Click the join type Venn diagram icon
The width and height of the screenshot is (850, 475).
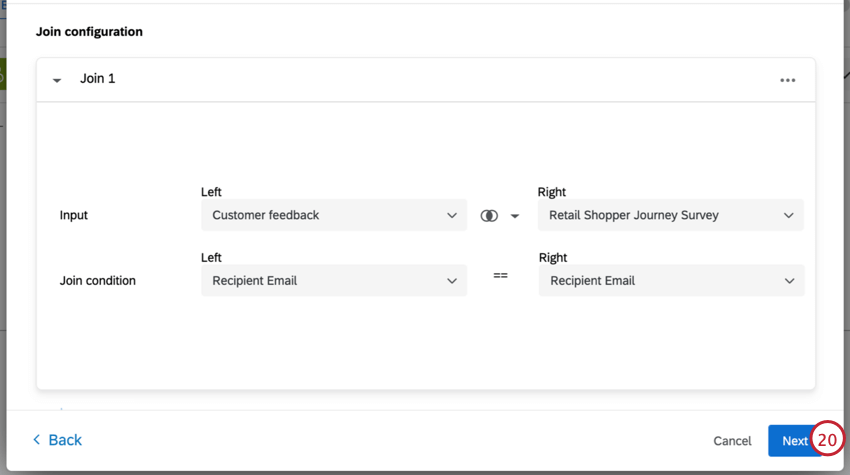coord(489,215)
